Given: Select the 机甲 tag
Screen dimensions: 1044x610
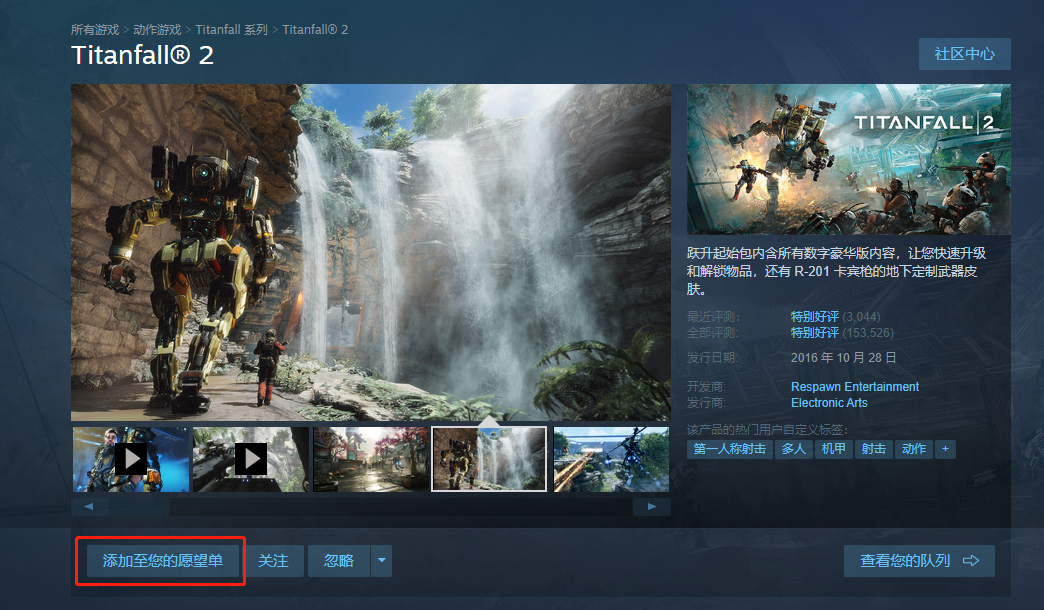Looking at the screenshot, I should coord(833,449).
